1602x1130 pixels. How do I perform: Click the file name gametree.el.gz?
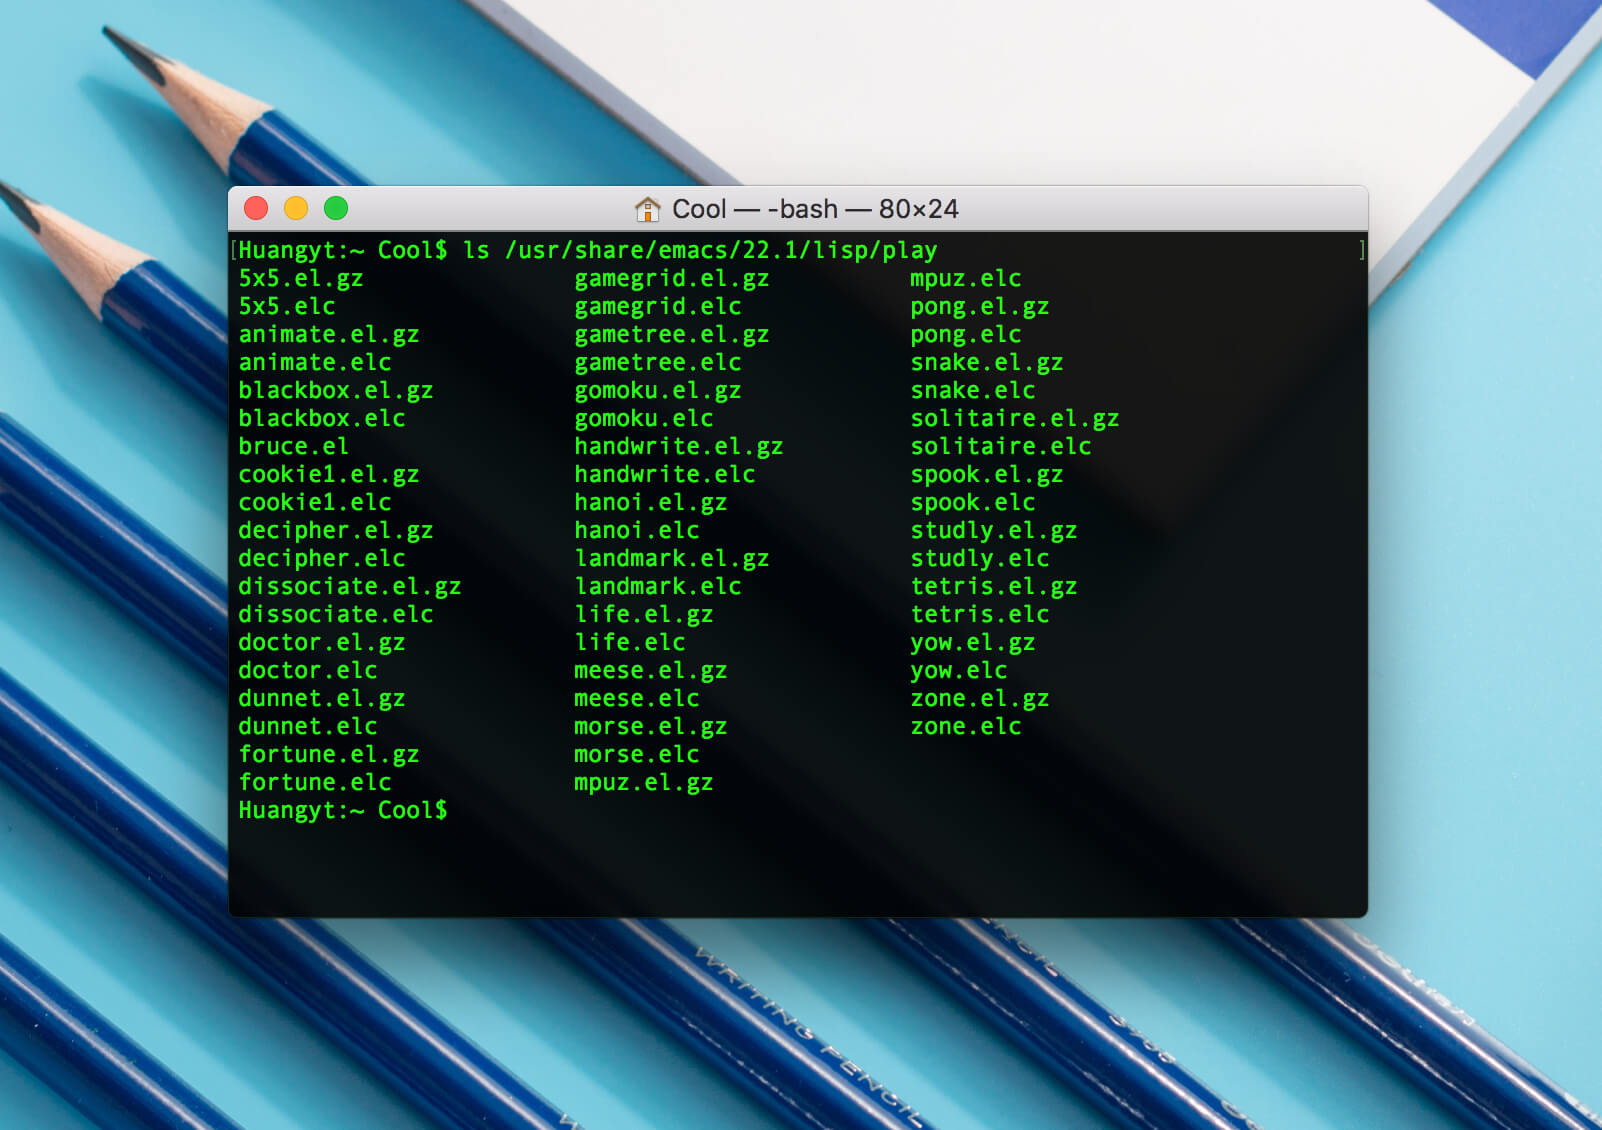(x=672, y=334)
